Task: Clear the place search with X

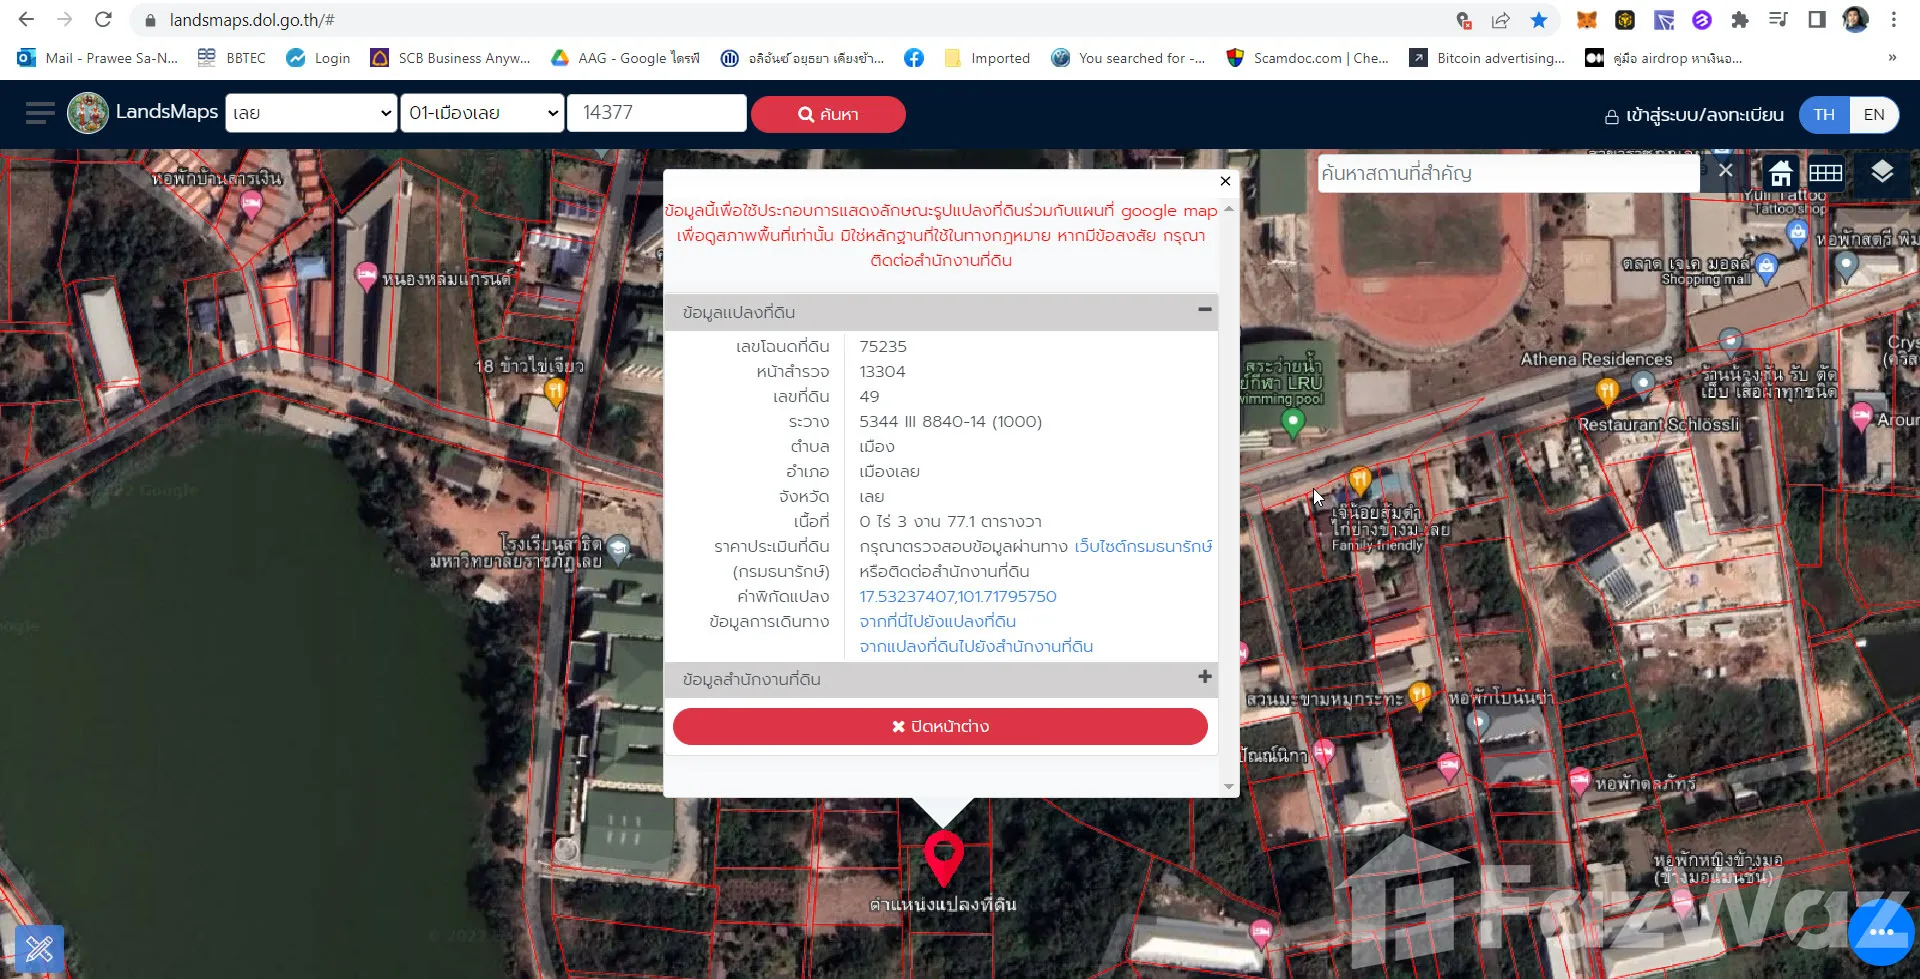Action: coord(1725,171)
